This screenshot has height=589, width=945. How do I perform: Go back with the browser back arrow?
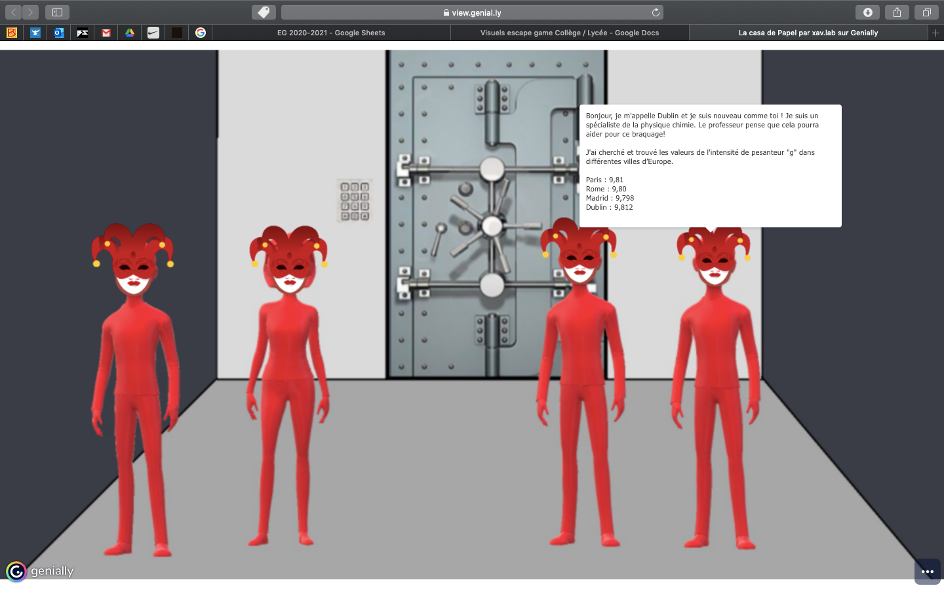coord(13,12)
